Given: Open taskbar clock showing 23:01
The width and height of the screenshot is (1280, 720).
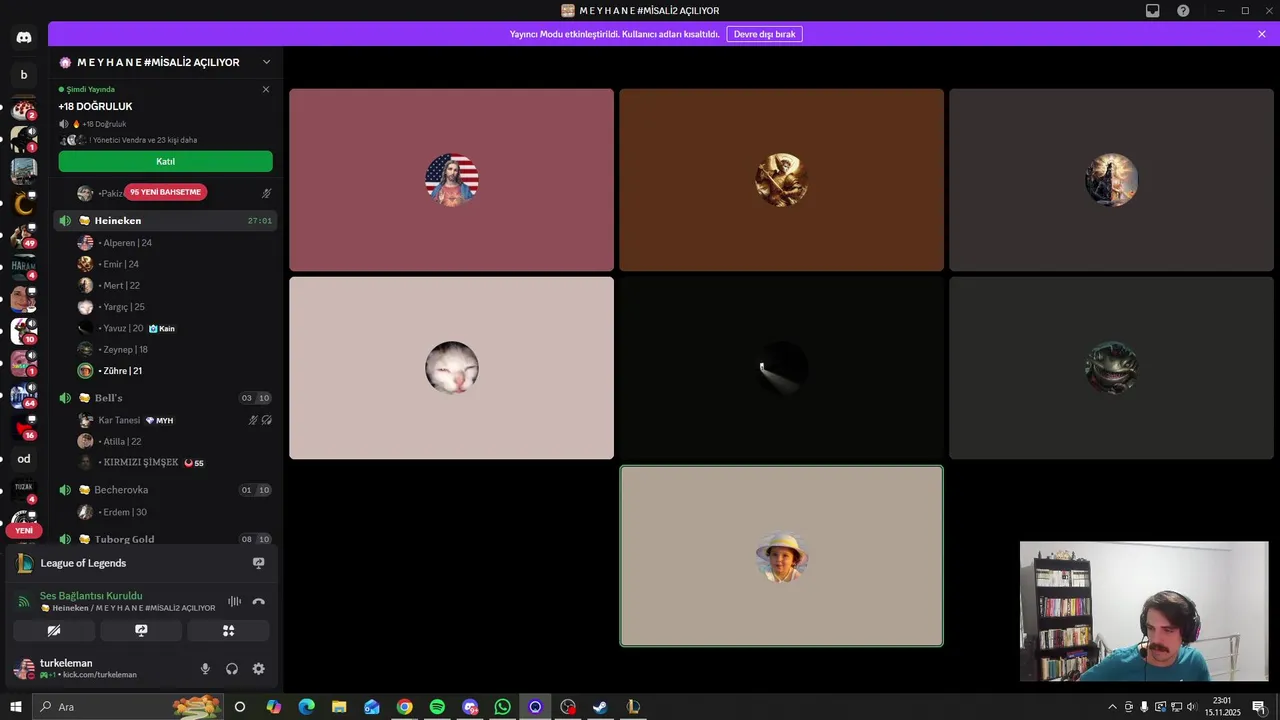Looking at the screenshot, I should click(x=1222, y=707).
